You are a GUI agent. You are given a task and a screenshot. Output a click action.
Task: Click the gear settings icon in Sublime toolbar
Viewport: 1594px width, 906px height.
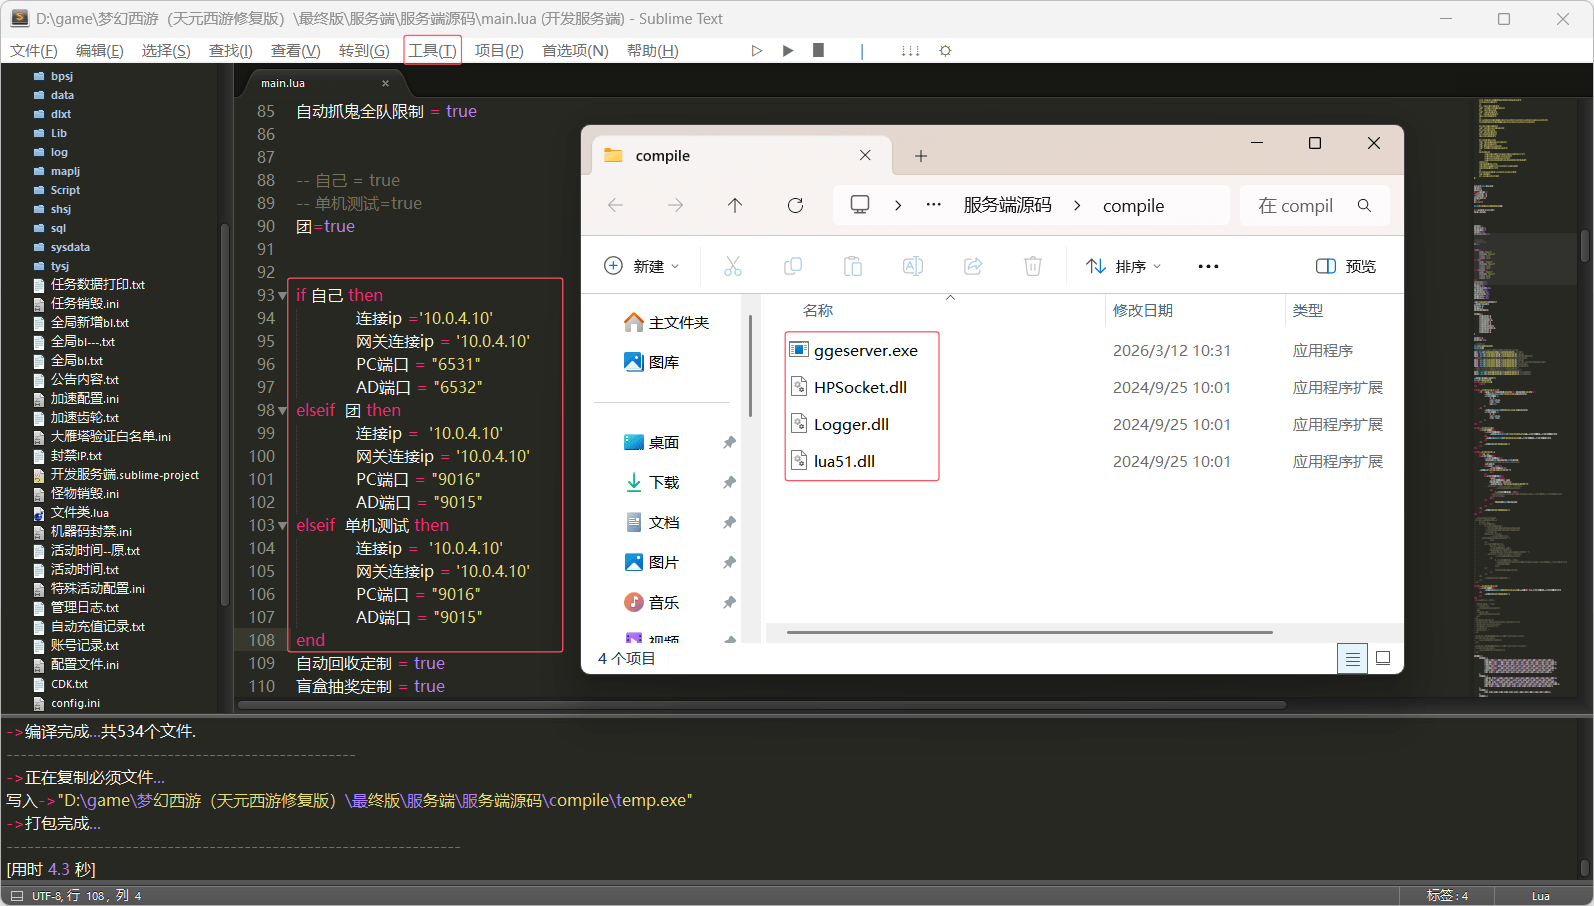945,51
